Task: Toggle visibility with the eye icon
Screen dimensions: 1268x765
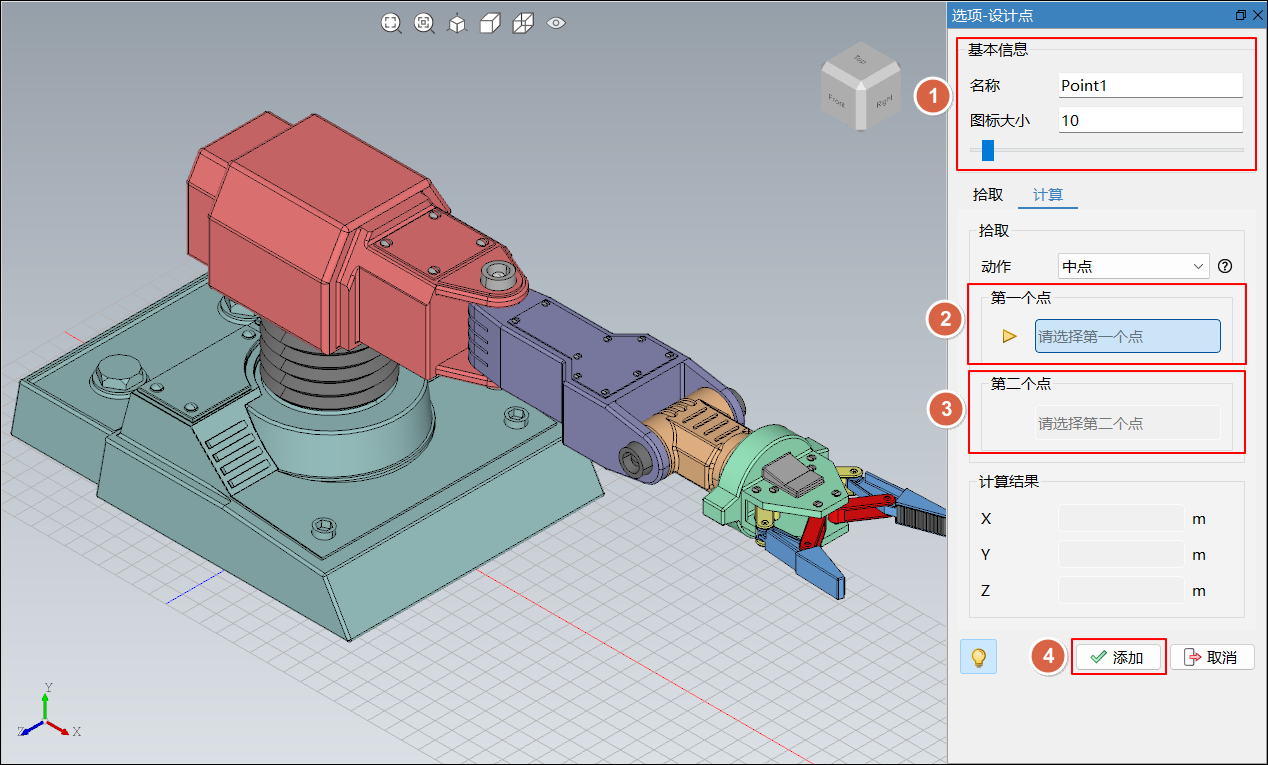Action: [x=556, y=23]
